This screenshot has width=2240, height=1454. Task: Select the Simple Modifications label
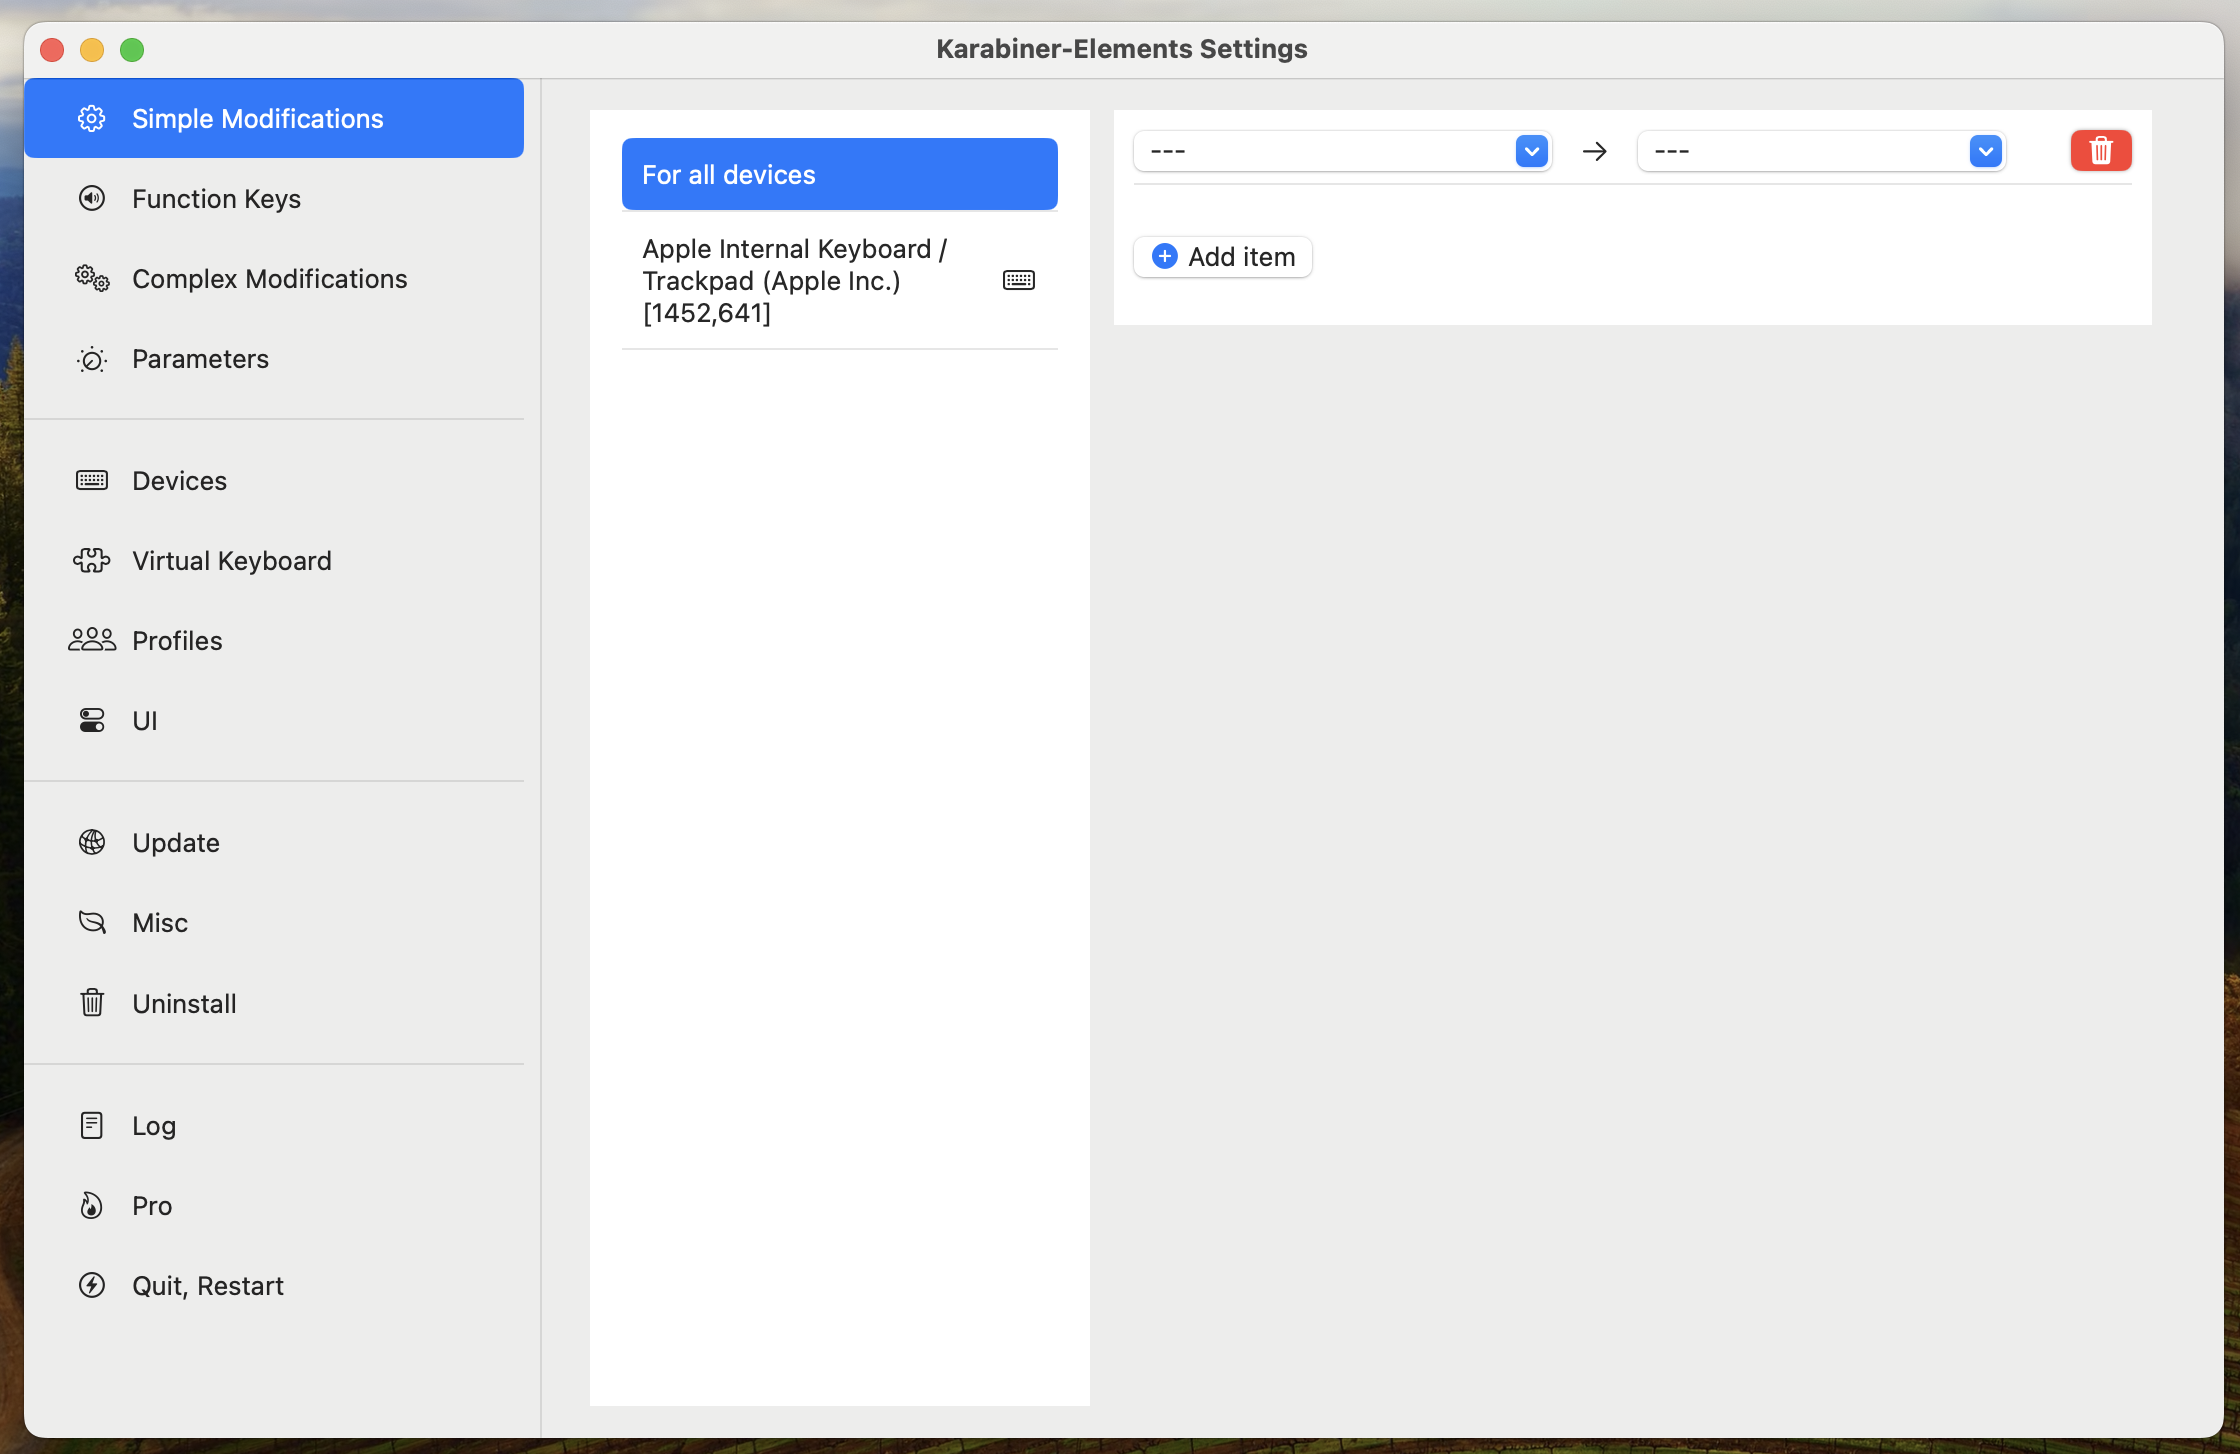(x=258, y=118)
